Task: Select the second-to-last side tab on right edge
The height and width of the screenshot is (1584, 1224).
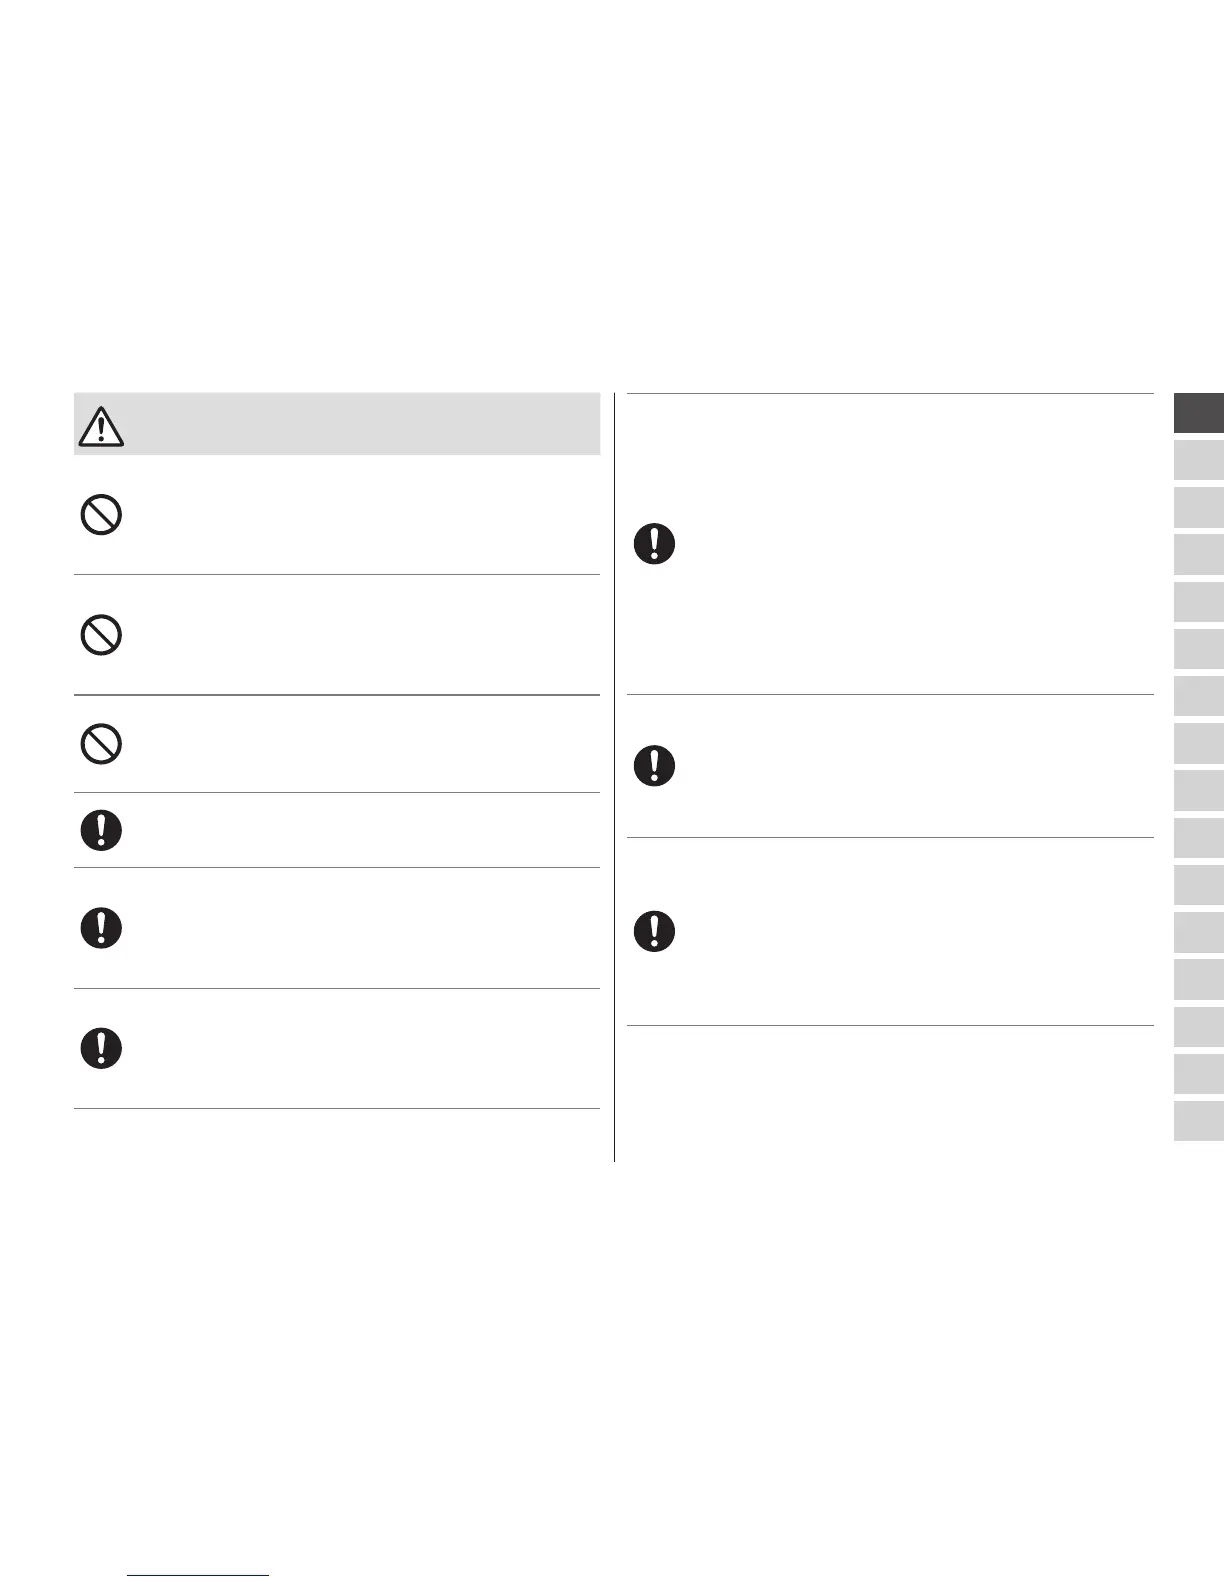Action: click(1199, 1074)
